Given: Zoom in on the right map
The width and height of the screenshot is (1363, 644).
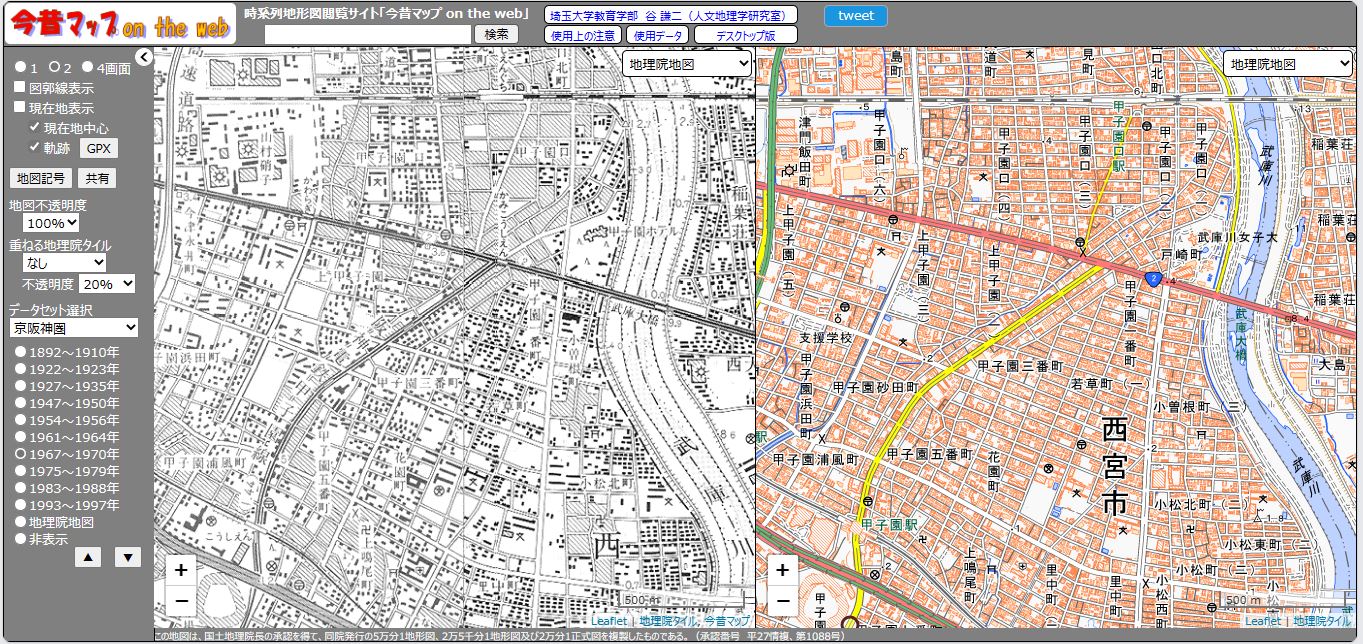Looking at the screenshot, I should 782,570.
